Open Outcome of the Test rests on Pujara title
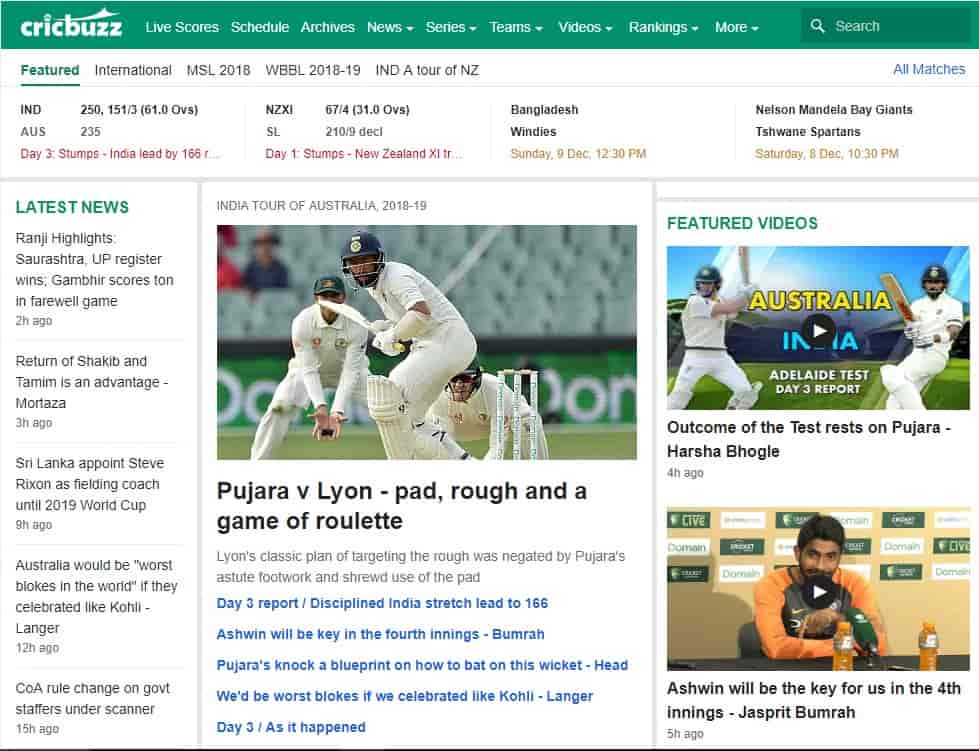The width and height of the screenshot is (979, 751). point(809,439)
